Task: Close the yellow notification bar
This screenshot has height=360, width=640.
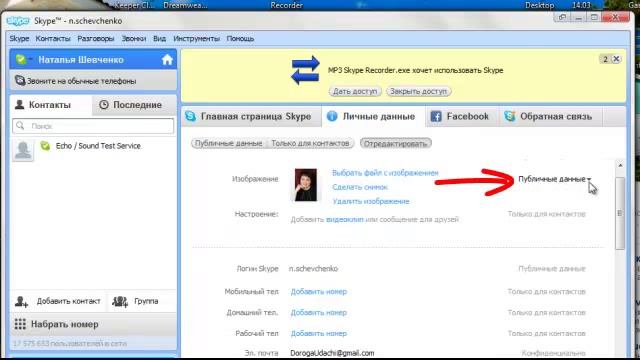Action: tap(616, 59)
